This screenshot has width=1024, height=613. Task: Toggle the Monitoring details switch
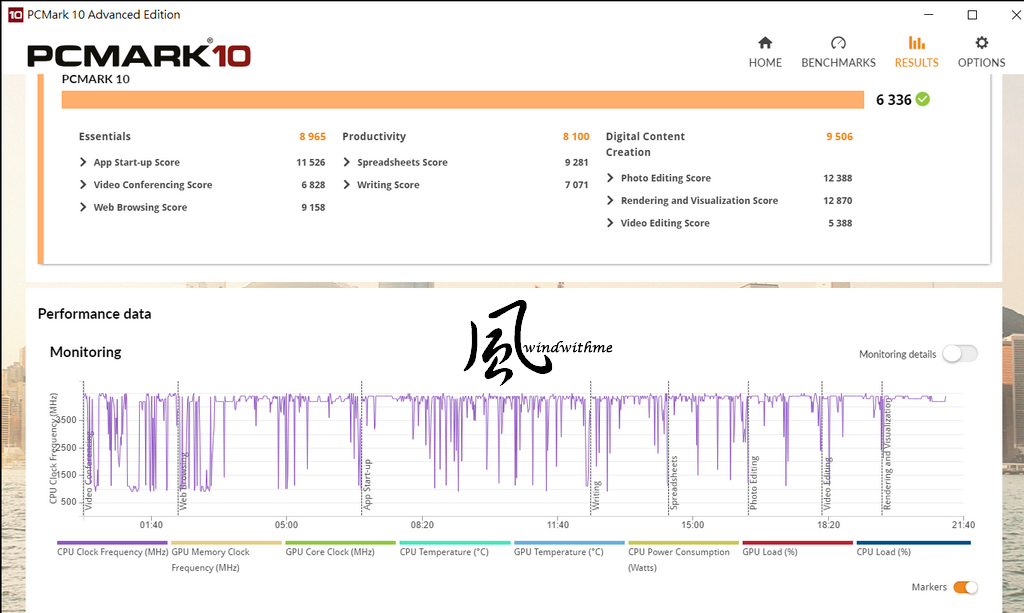pyautogui.click(x=959, y=354)
